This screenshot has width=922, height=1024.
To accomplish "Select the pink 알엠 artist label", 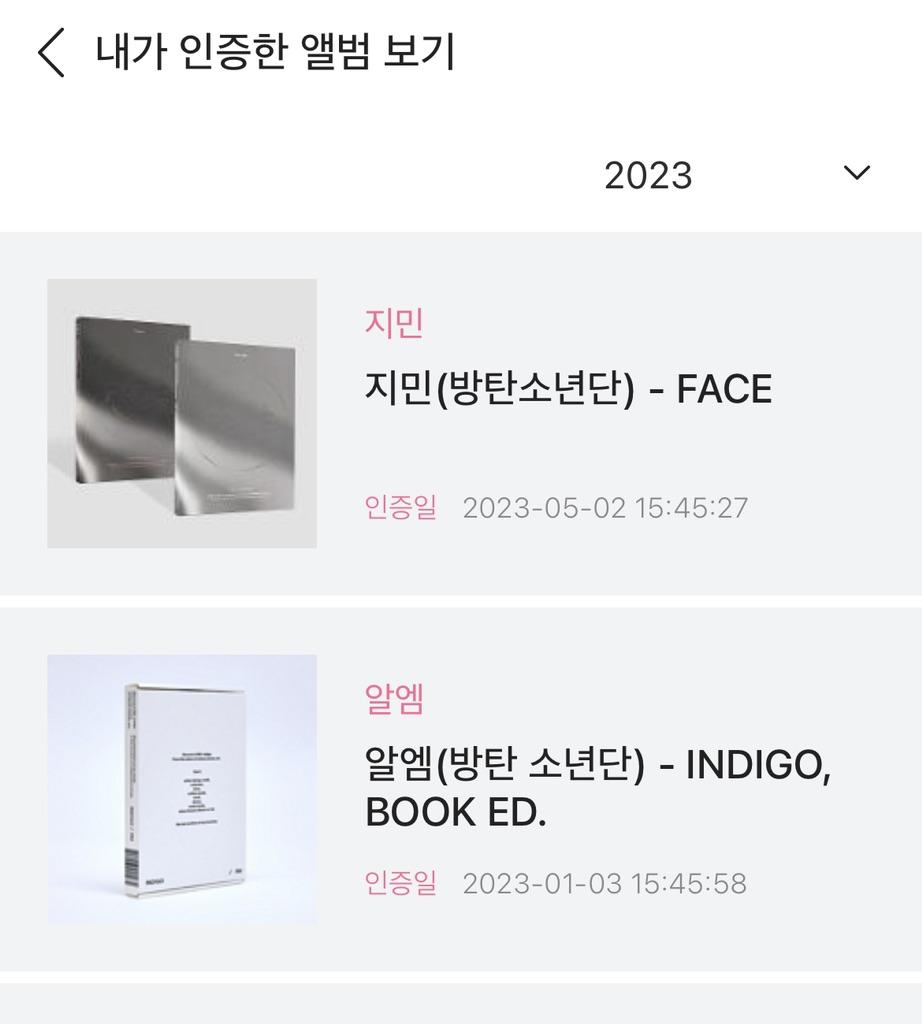I will coord(394,700).
